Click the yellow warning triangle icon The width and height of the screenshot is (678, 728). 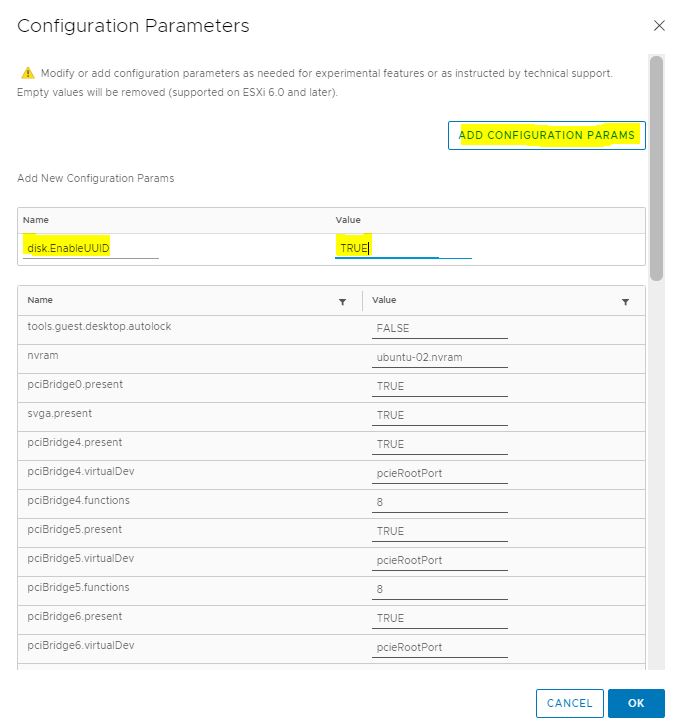(28, 73)
